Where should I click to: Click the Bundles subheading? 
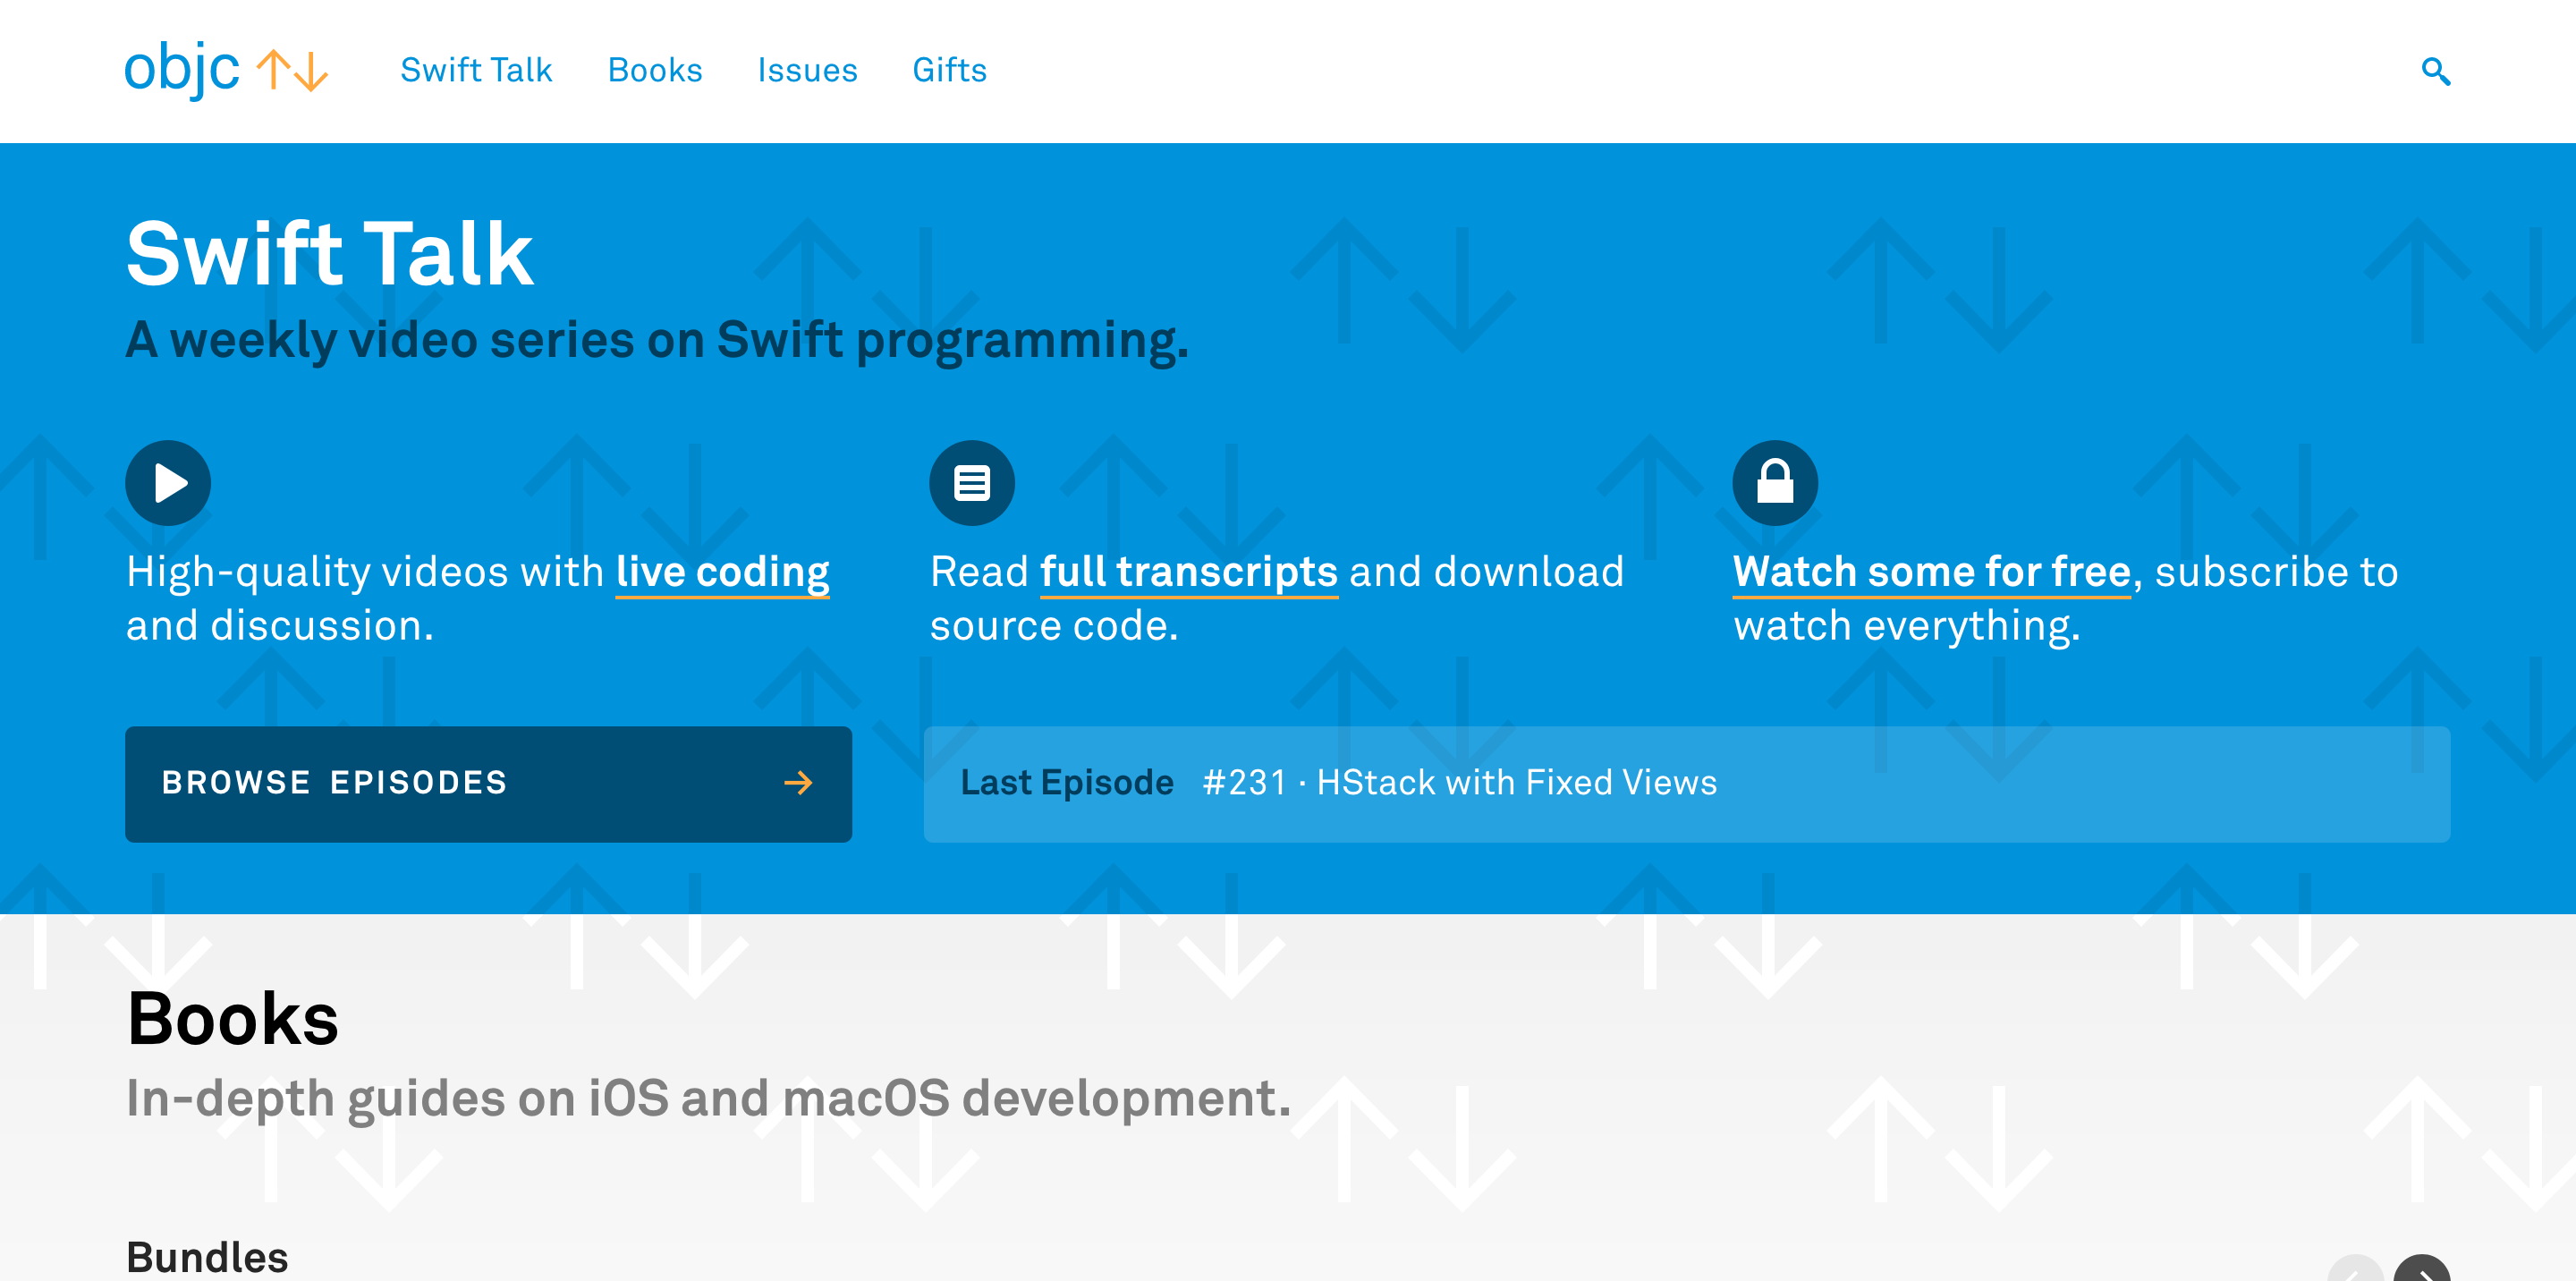click(207, 1257)
